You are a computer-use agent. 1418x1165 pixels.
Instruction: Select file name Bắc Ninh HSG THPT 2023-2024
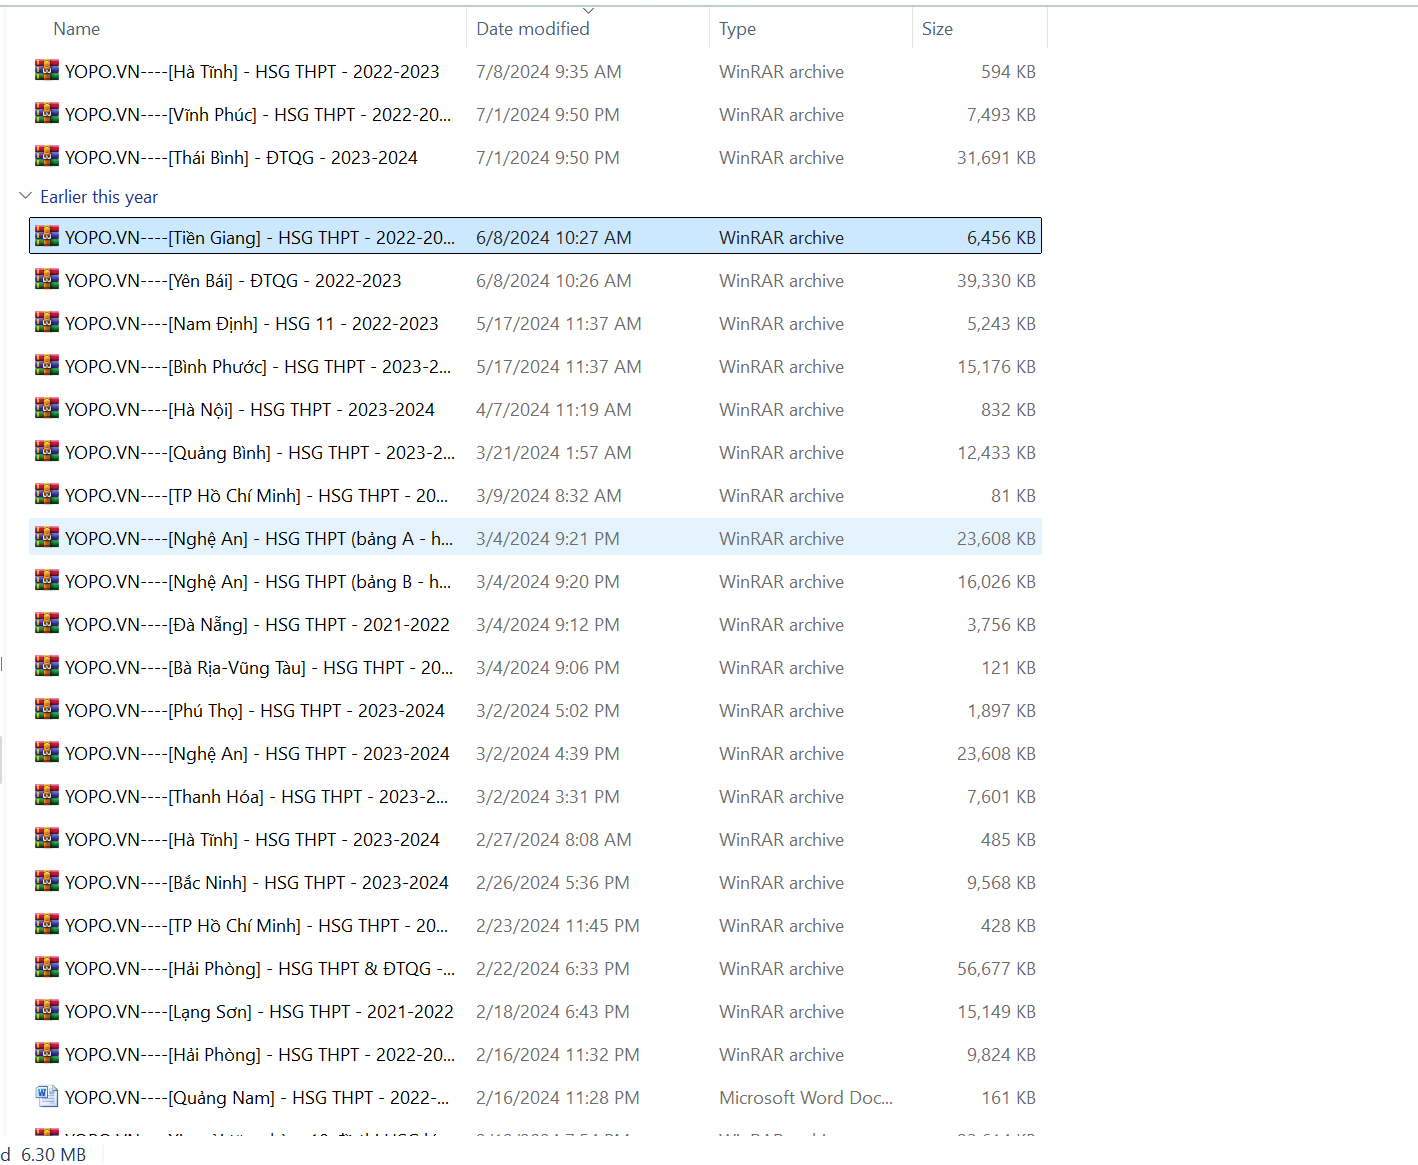(257, 883)
